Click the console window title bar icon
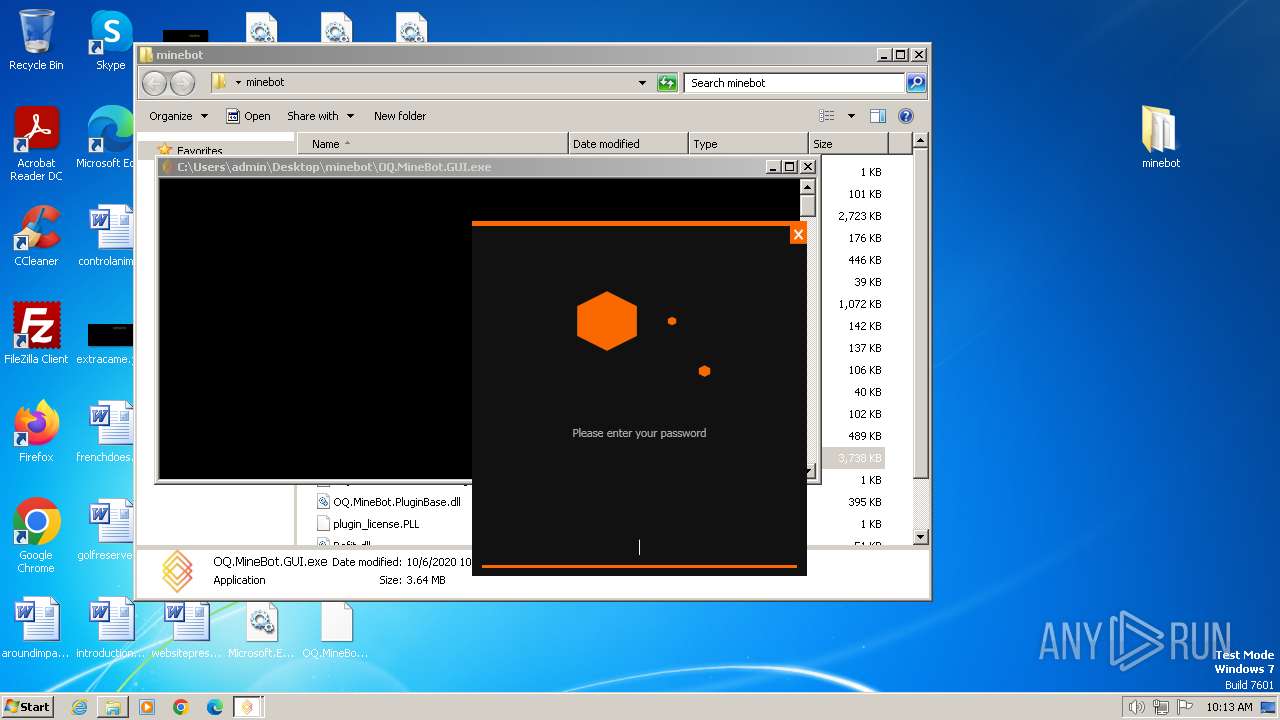The height and width of the screenshot is (720, 1280). pyautogui.click(x=168, y=167)
